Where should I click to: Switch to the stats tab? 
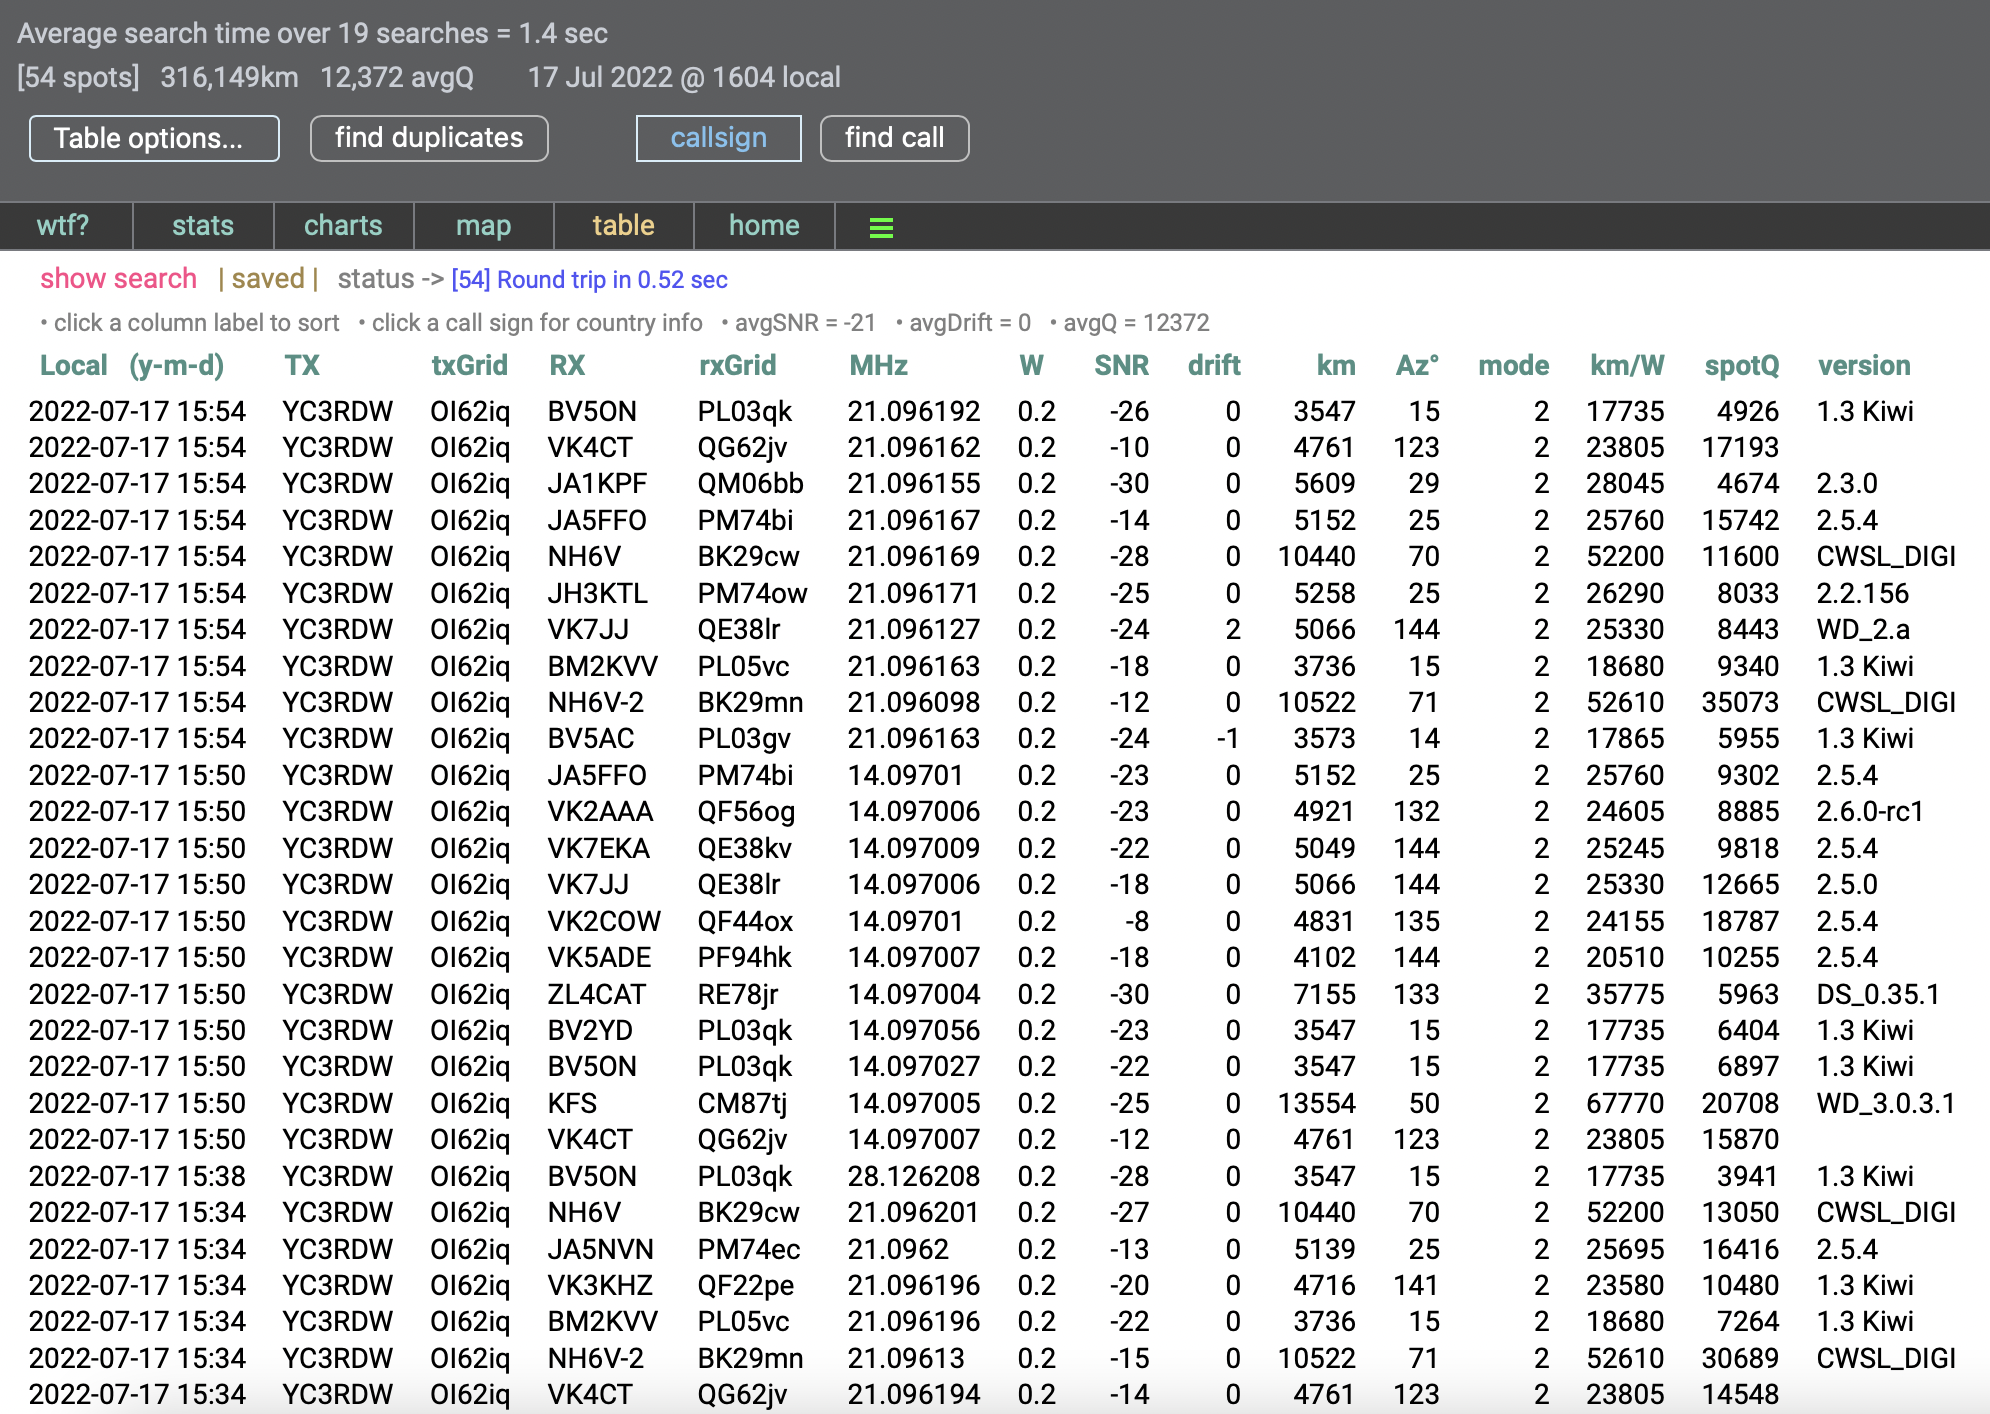pos(203,226)
